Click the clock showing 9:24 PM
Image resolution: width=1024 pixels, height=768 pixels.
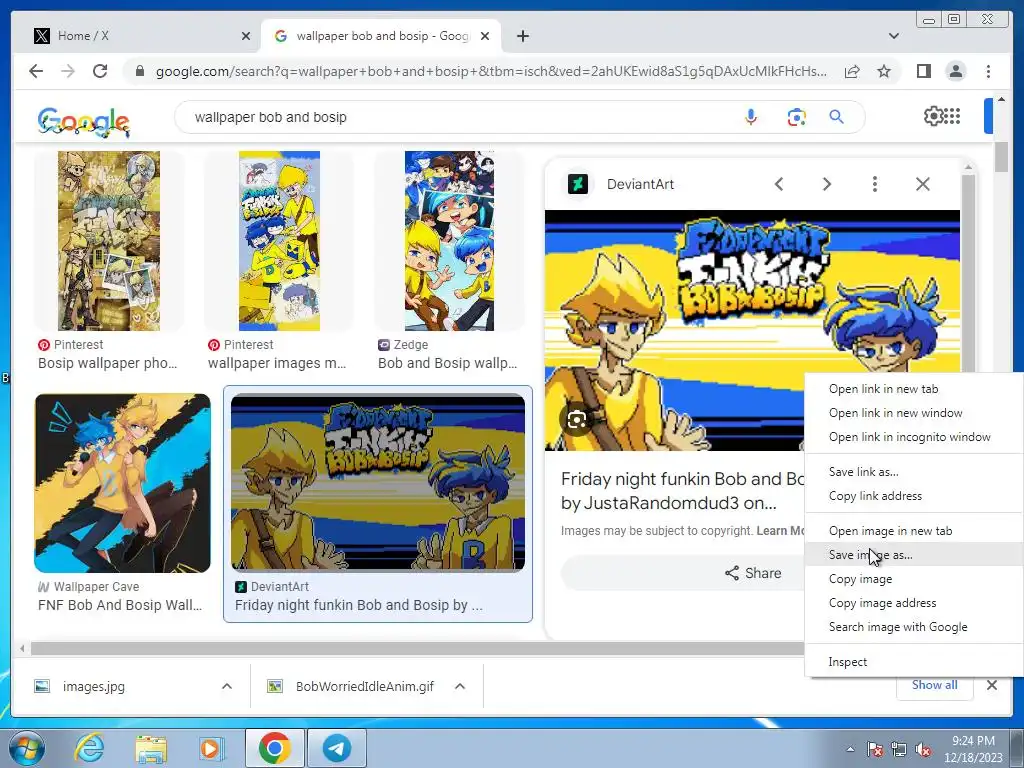click(x=973, y=741)
